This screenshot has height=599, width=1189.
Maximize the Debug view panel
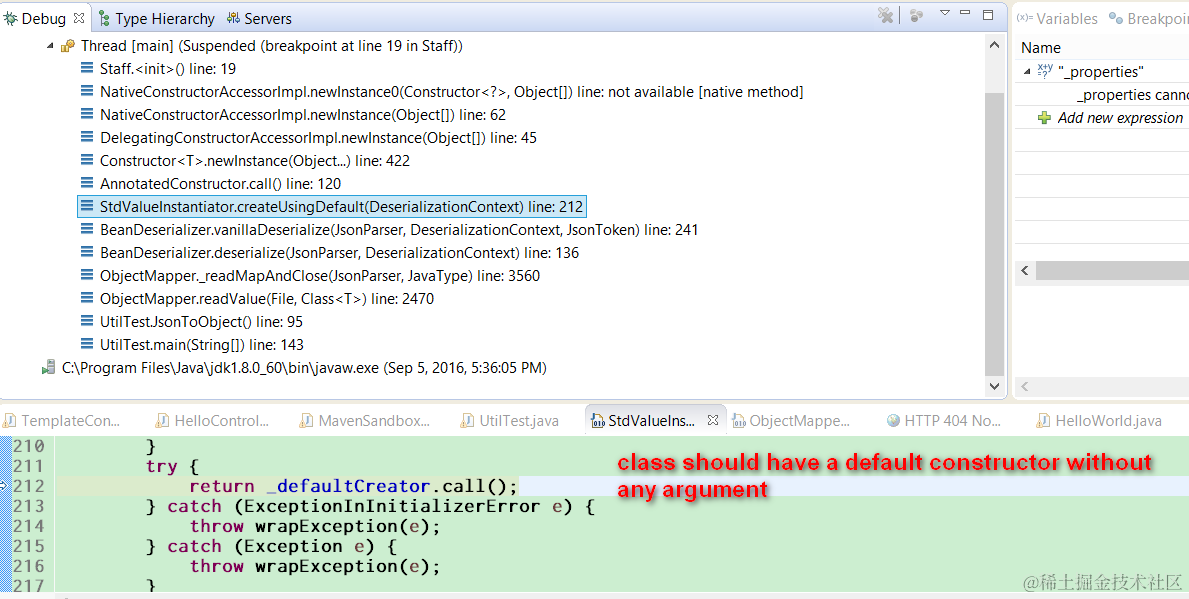[987, 14]
